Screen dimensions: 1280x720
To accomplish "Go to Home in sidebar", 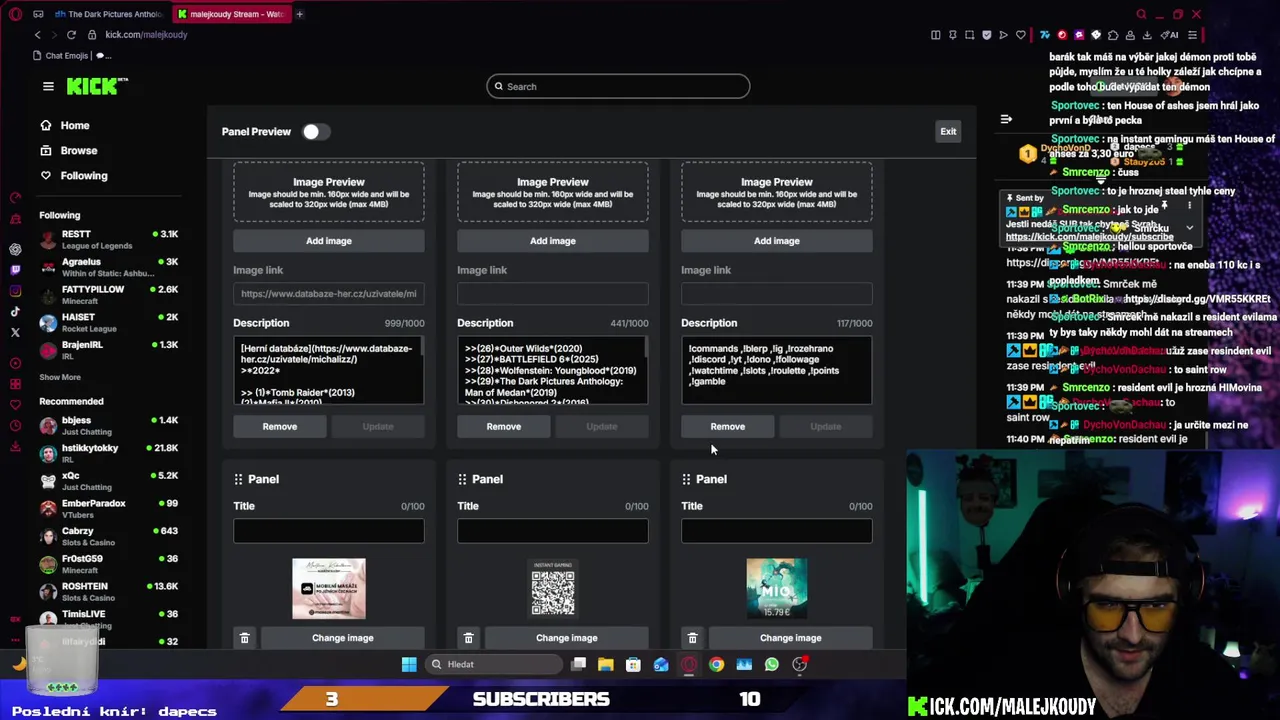I will pos(65,126).
